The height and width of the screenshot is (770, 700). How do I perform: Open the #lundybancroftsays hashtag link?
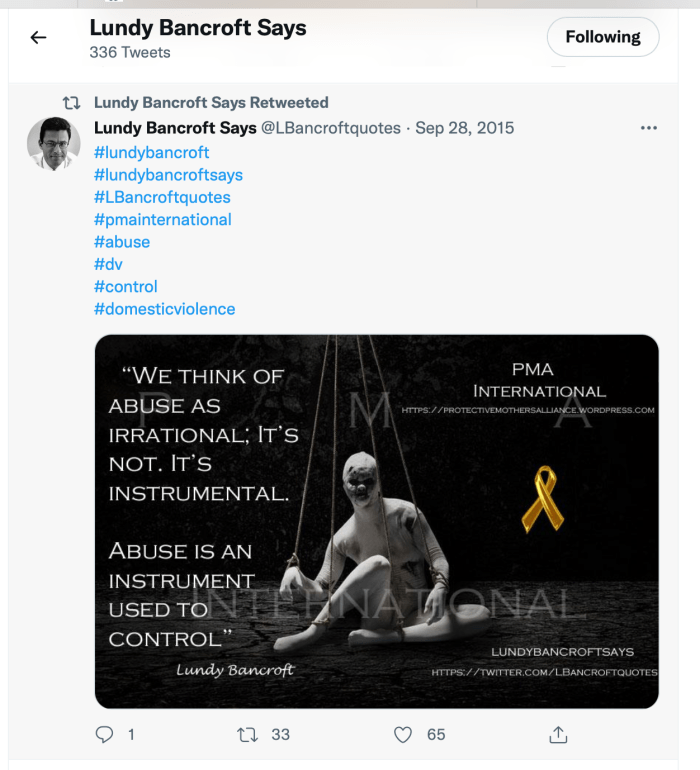pos(168,175)
